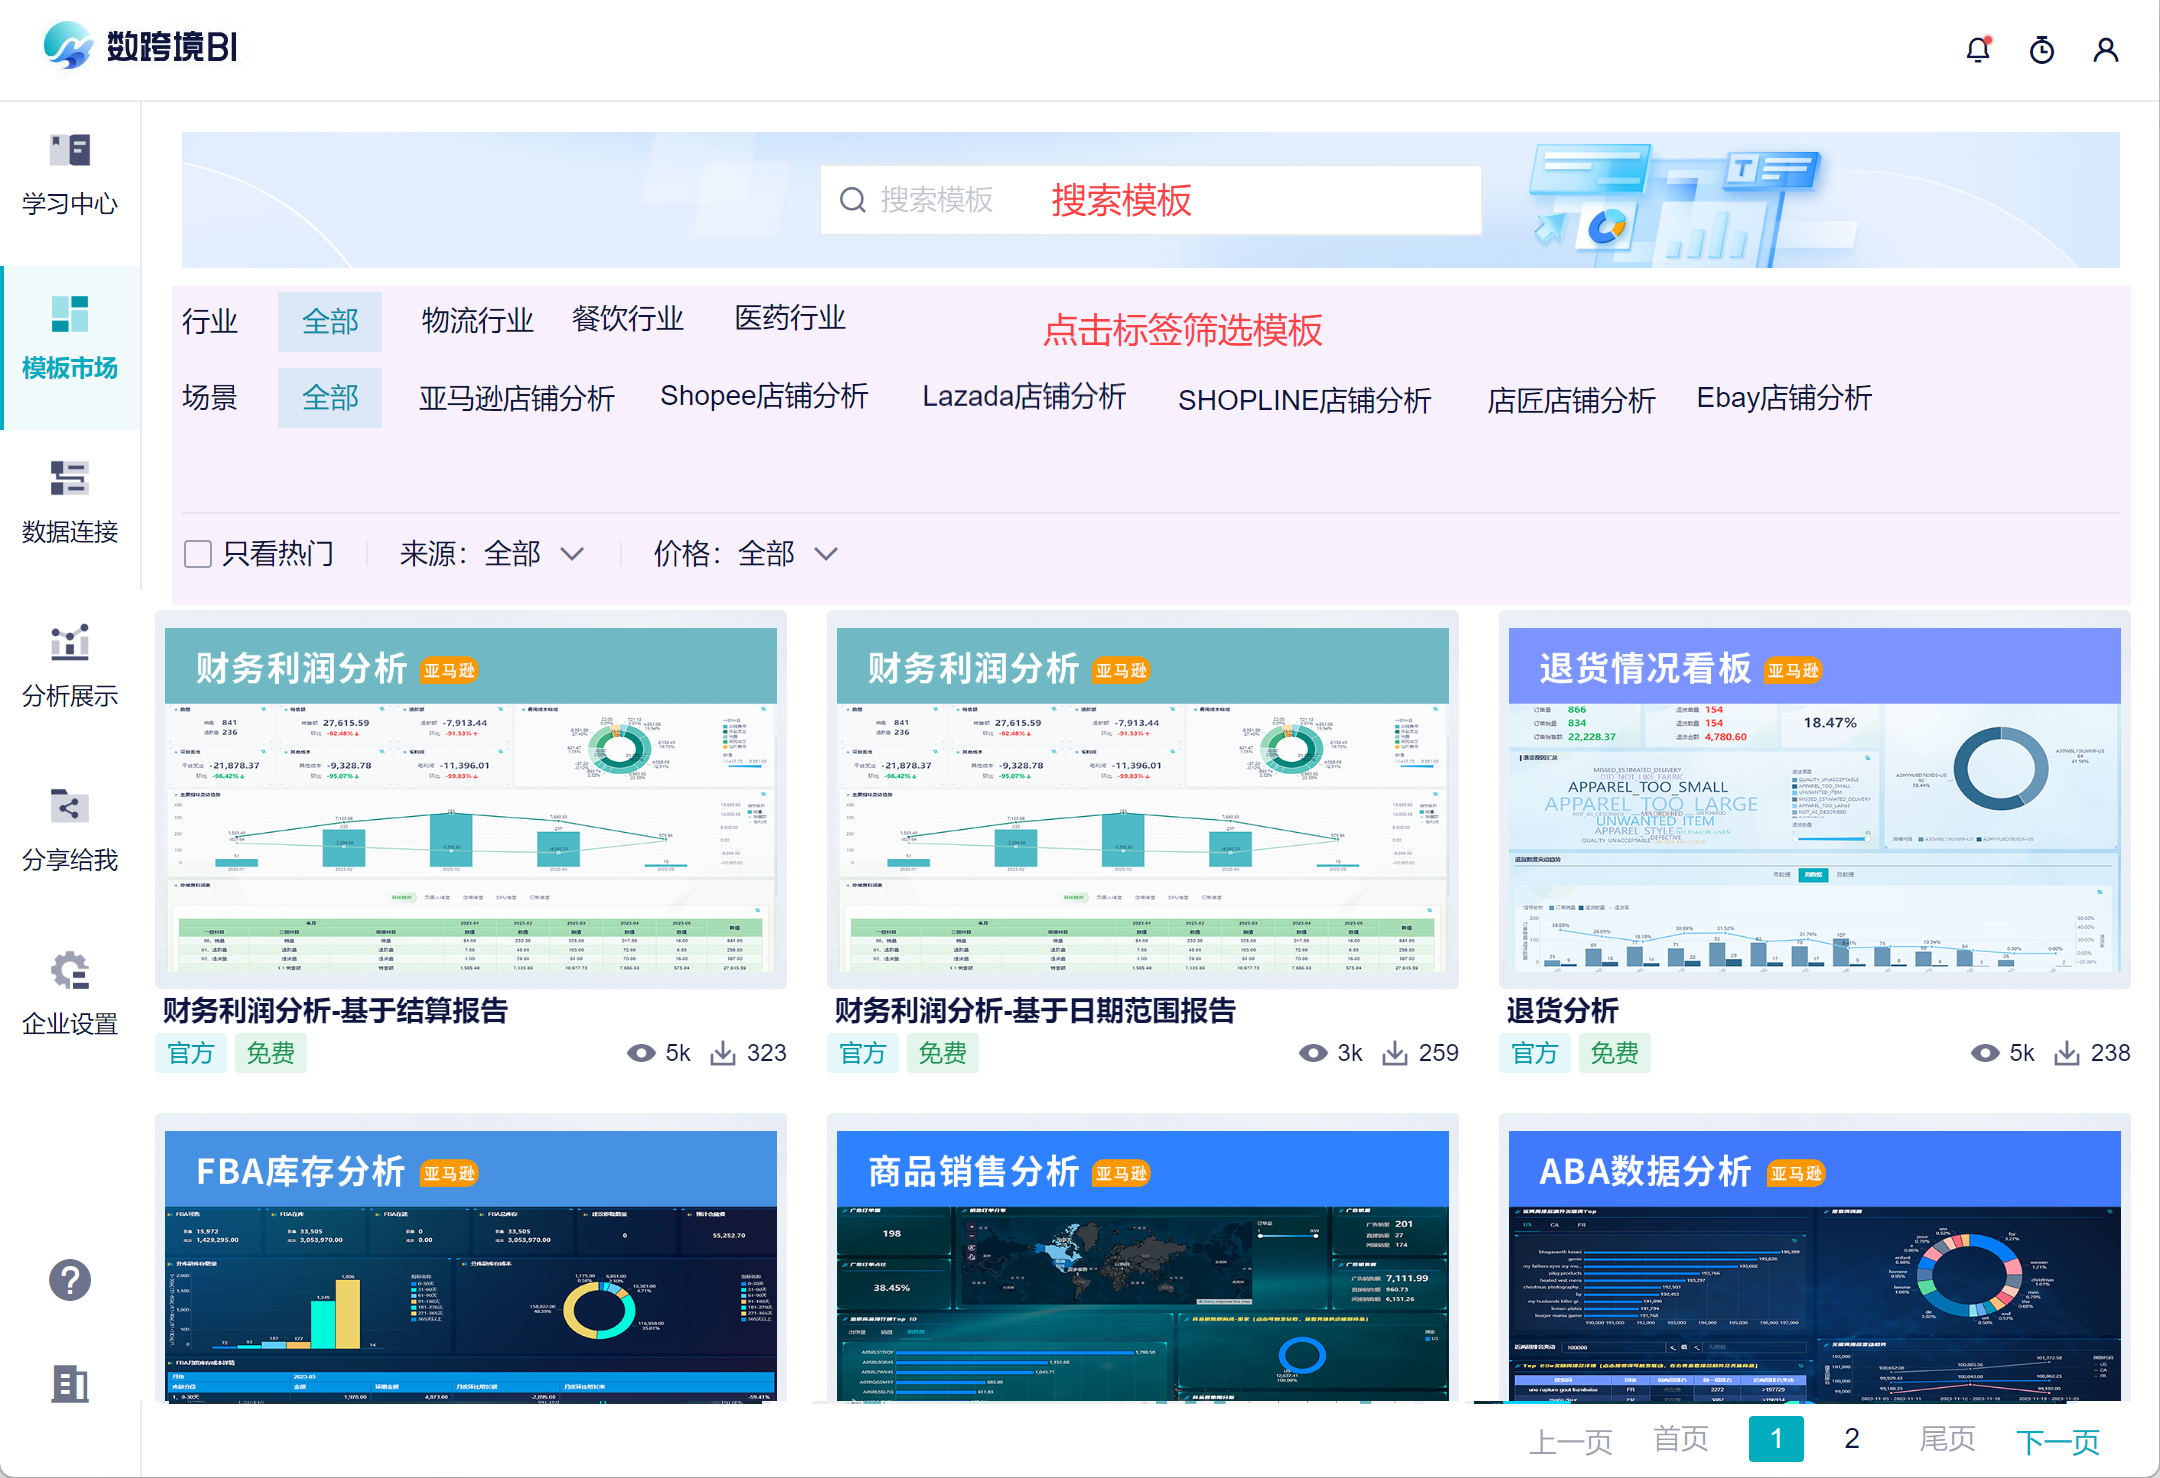The height and width of the screenshot is (1478, 2160).
Task: Open the user profile icon
Action: tap(2105, 50)
